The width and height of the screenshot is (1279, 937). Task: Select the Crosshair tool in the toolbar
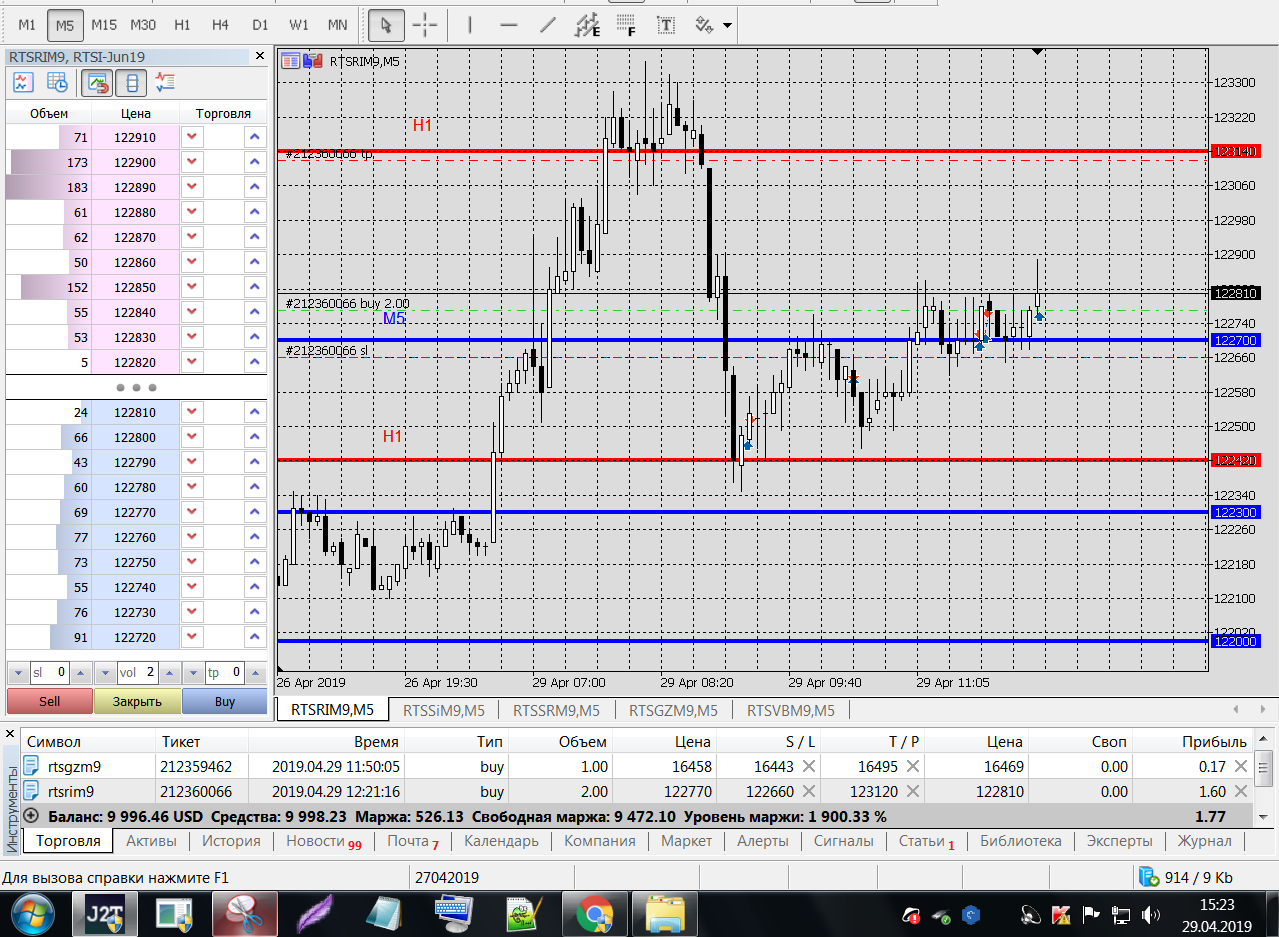[x=425, y=24]
